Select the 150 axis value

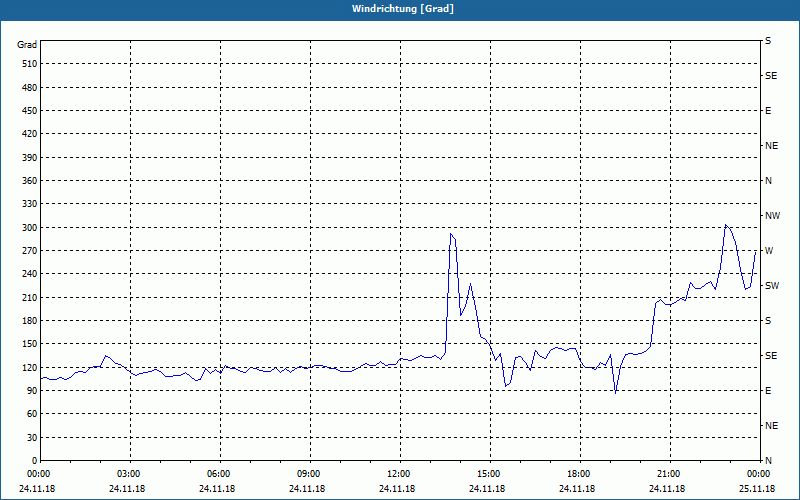[30, 344]
